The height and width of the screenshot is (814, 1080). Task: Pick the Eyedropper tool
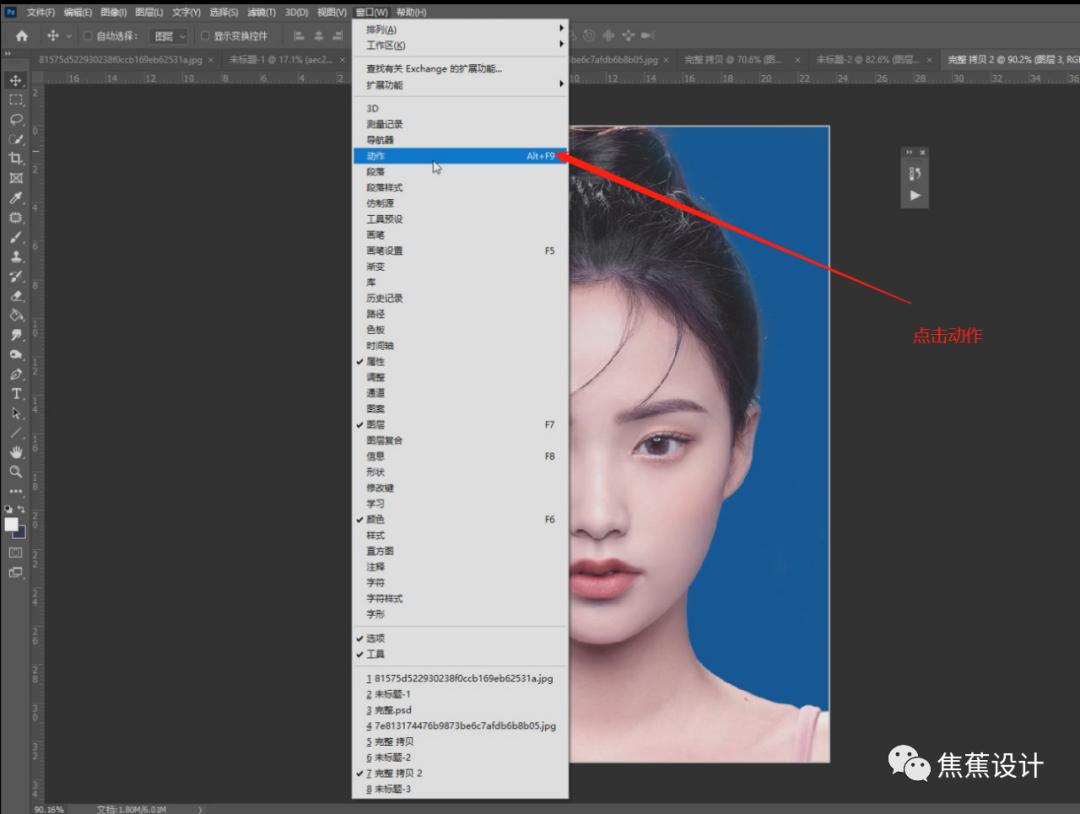click(15, 196)
